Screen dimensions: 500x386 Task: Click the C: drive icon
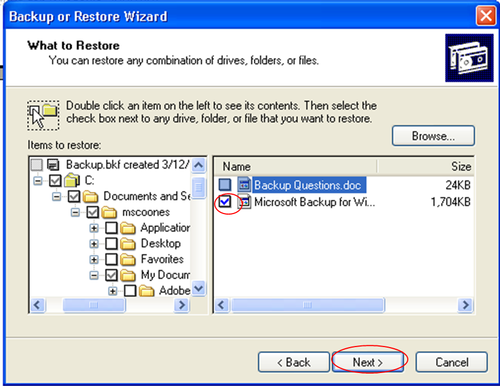pyautogui.click(x=72, y=180)
